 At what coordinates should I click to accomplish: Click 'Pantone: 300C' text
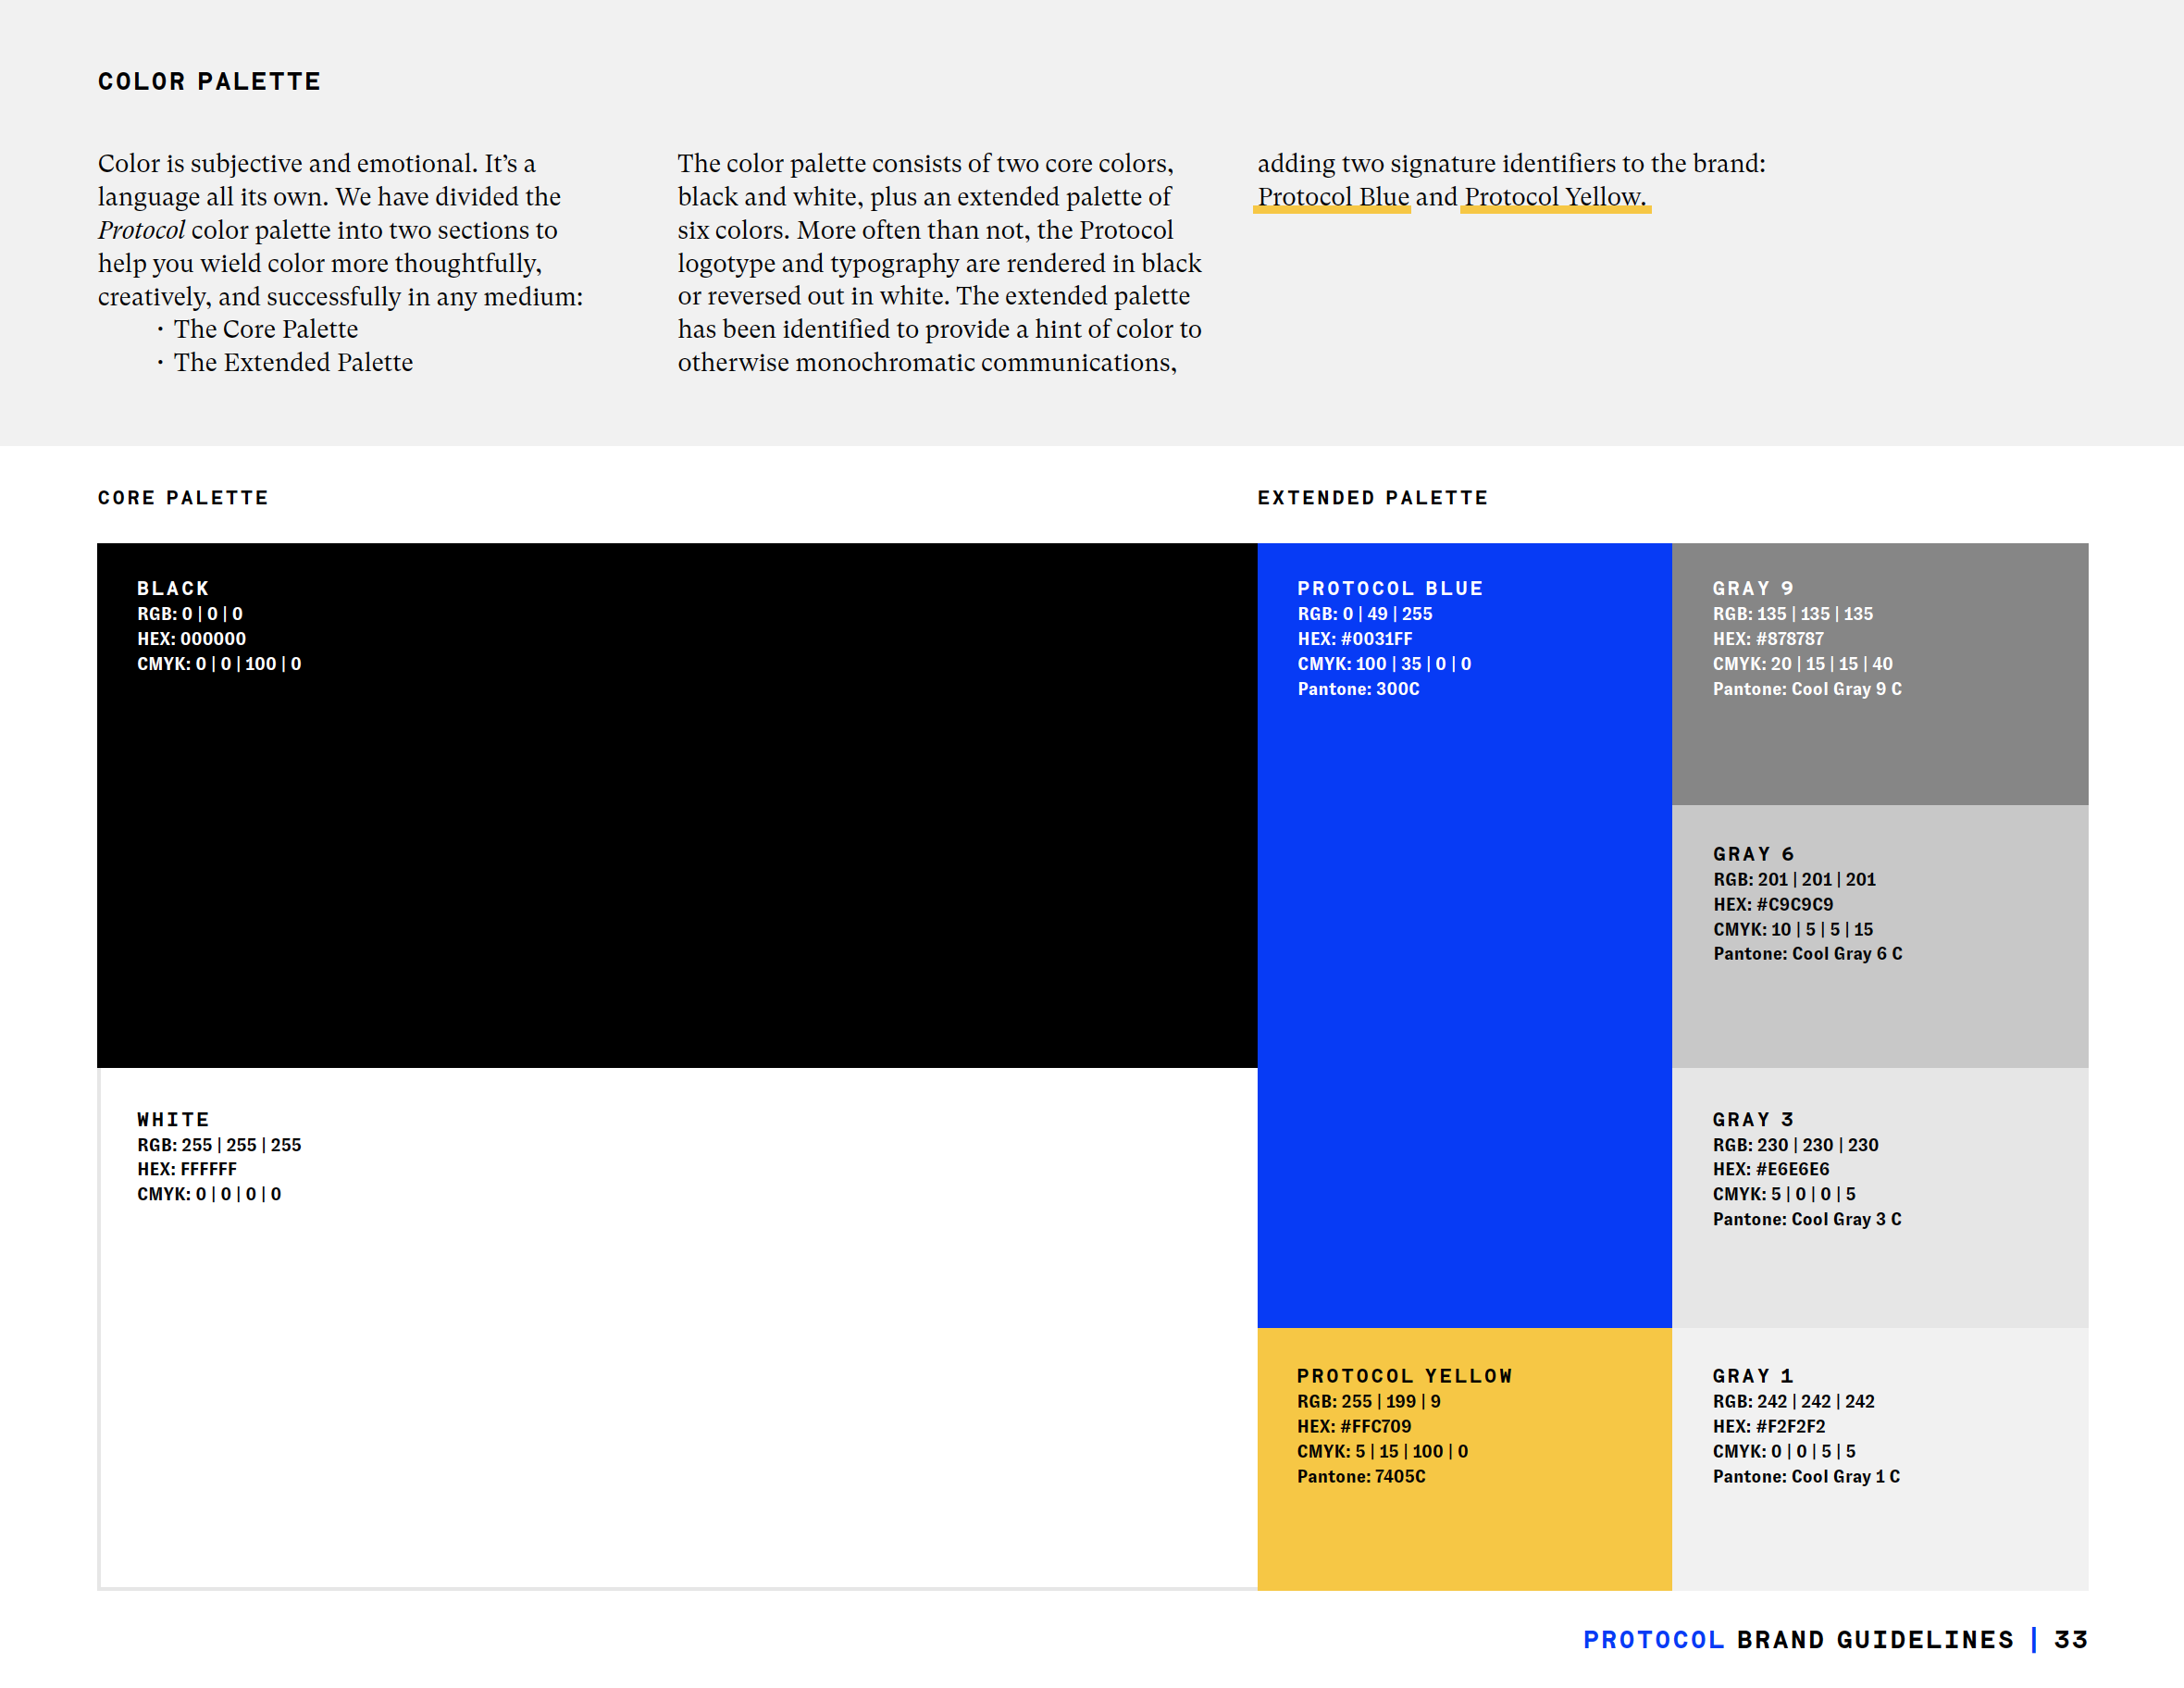click(1358, 689)
